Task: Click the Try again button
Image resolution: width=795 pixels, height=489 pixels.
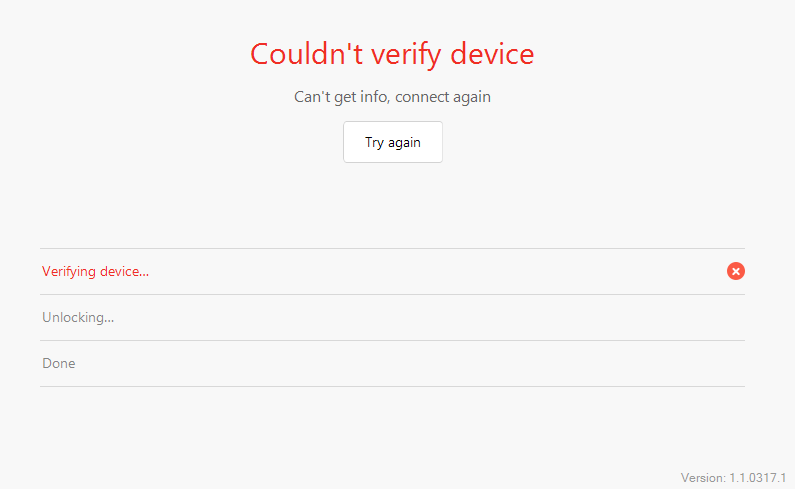Action: (x=393, y=142)
